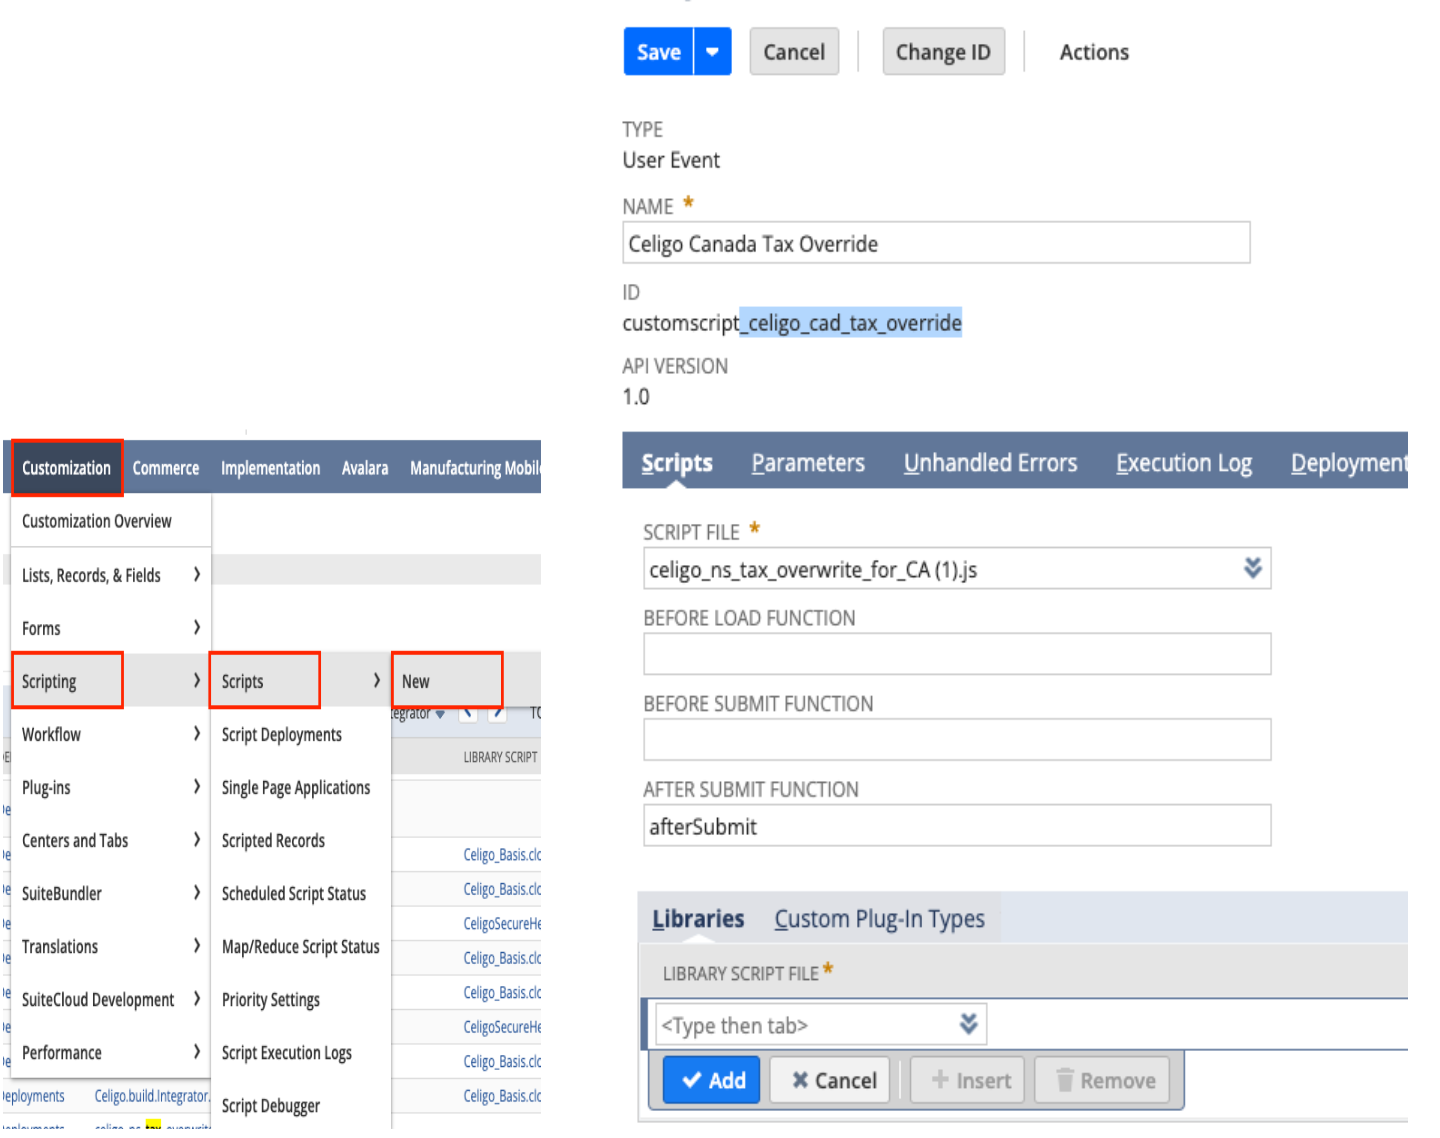1440x1138 pixels.
Task: Select Scripts in the Scripting submenu
Action: [300, 681]
